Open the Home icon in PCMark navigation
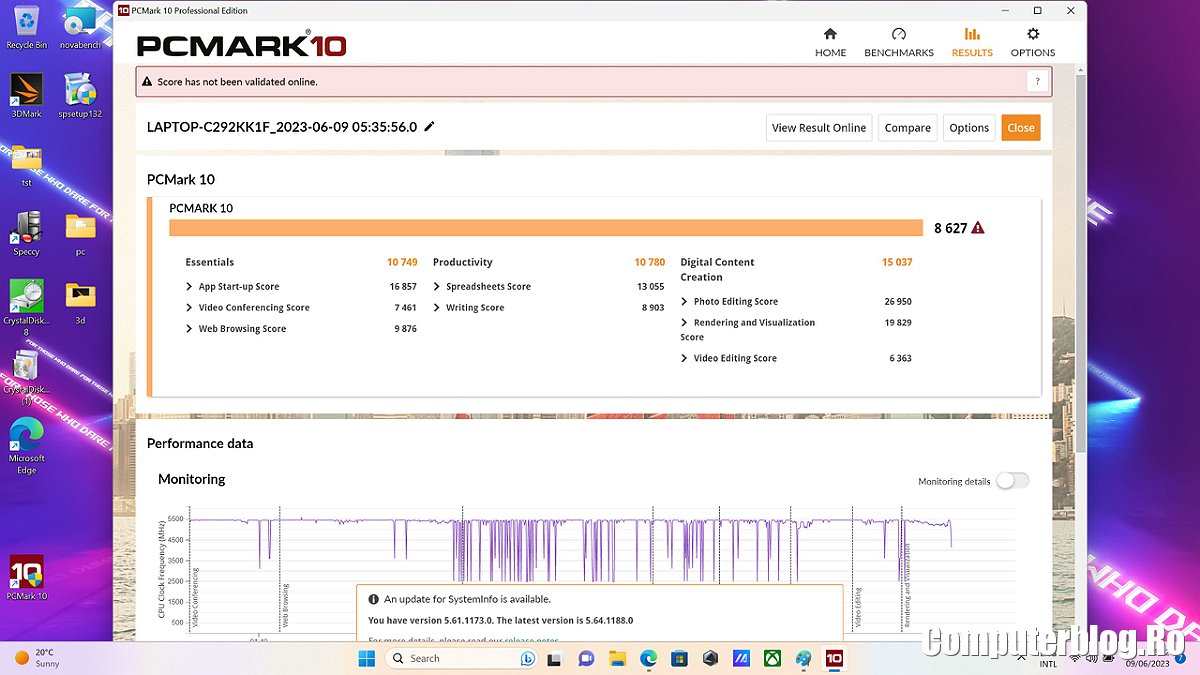 pos(830,35)
